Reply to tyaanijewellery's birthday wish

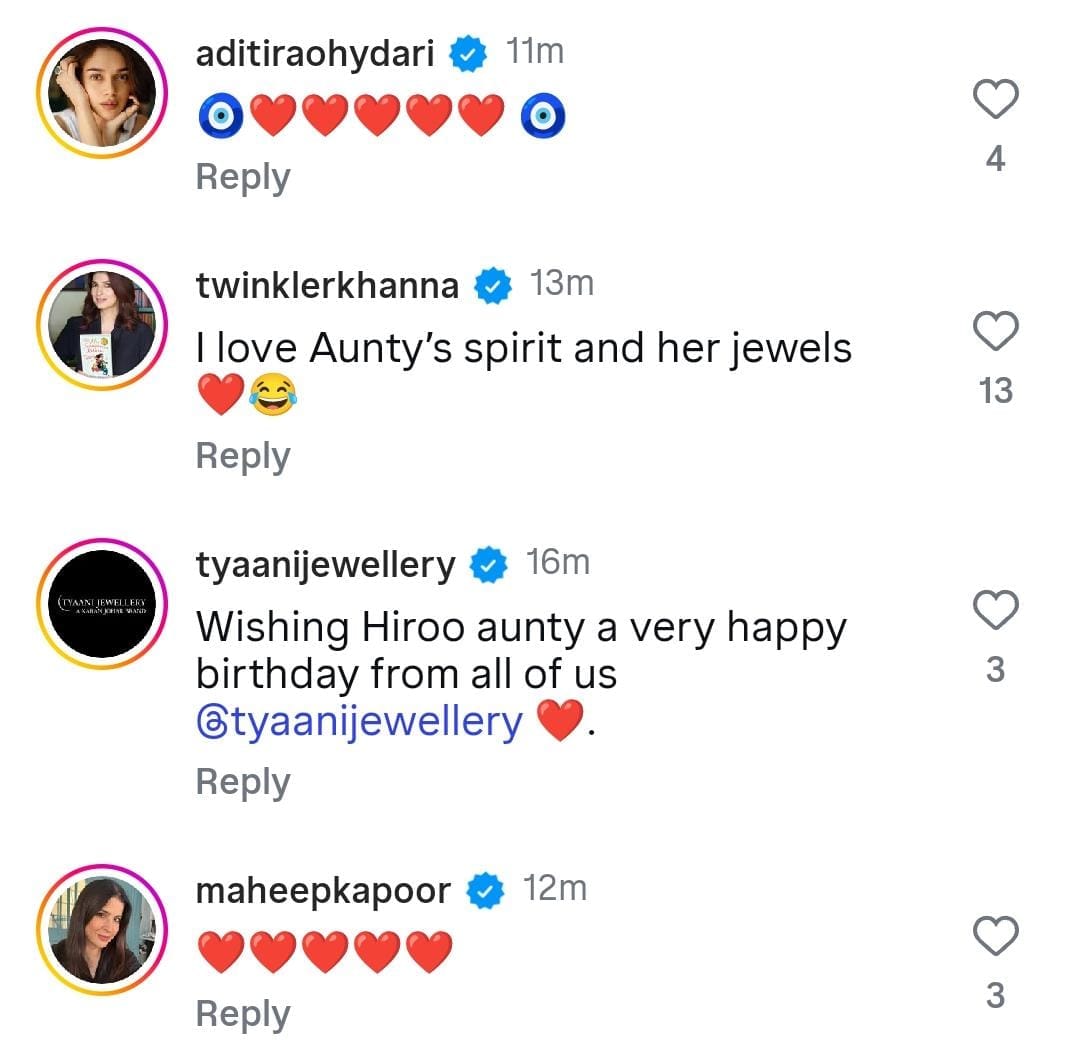pos(243,782)
